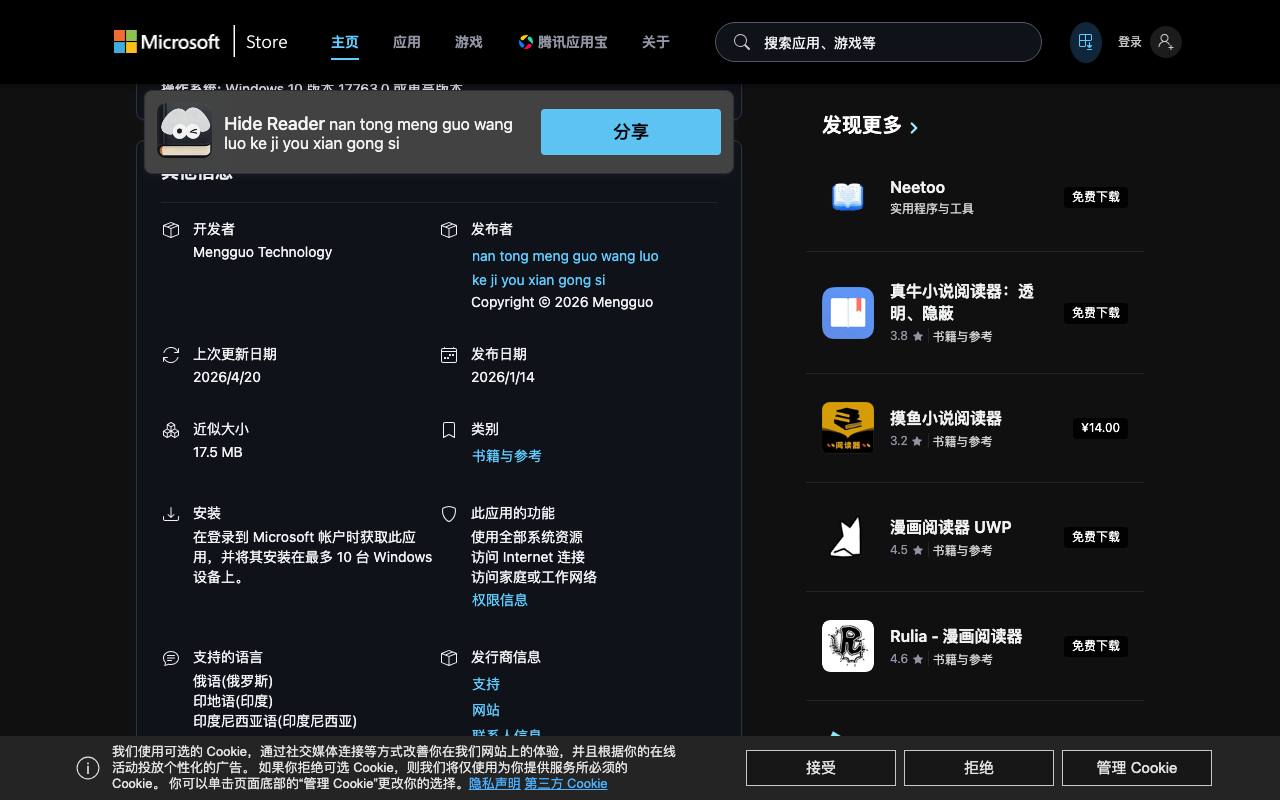Open the 真牛小说阅读器：透明、隐蔽 title

pyautogui.click(x=962, y=302)
